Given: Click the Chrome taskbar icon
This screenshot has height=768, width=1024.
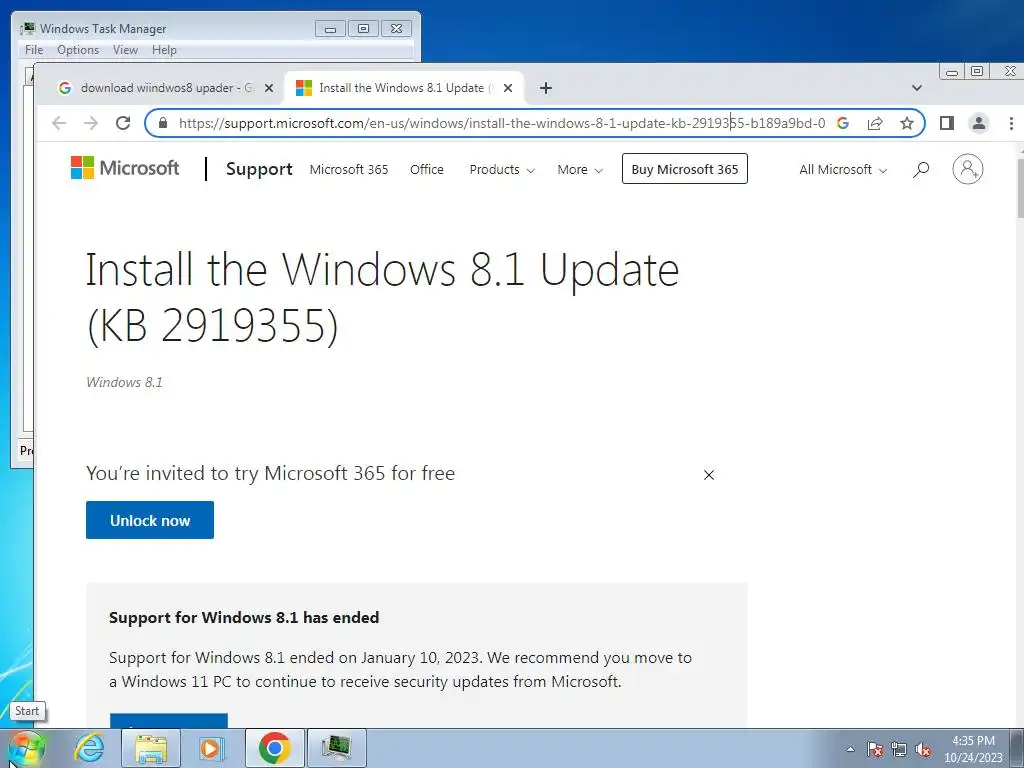Looking at the screenshot, I should (x=275, y=748).
